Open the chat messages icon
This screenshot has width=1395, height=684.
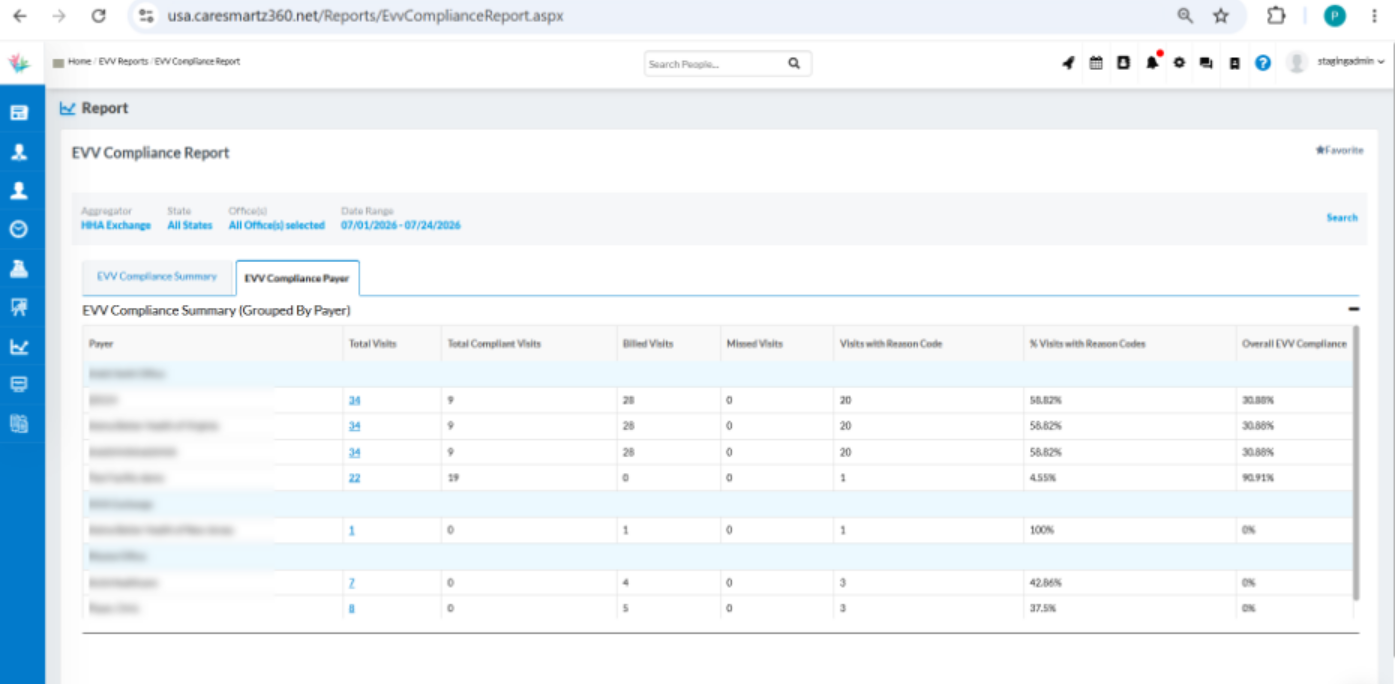[1206, 63]
